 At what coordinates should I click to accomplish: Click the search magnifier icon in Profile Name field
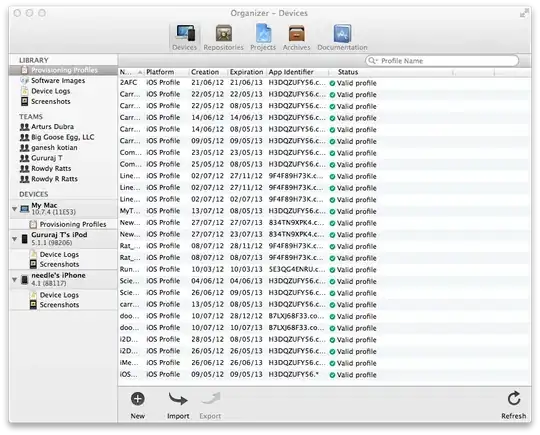click(373, 61)
